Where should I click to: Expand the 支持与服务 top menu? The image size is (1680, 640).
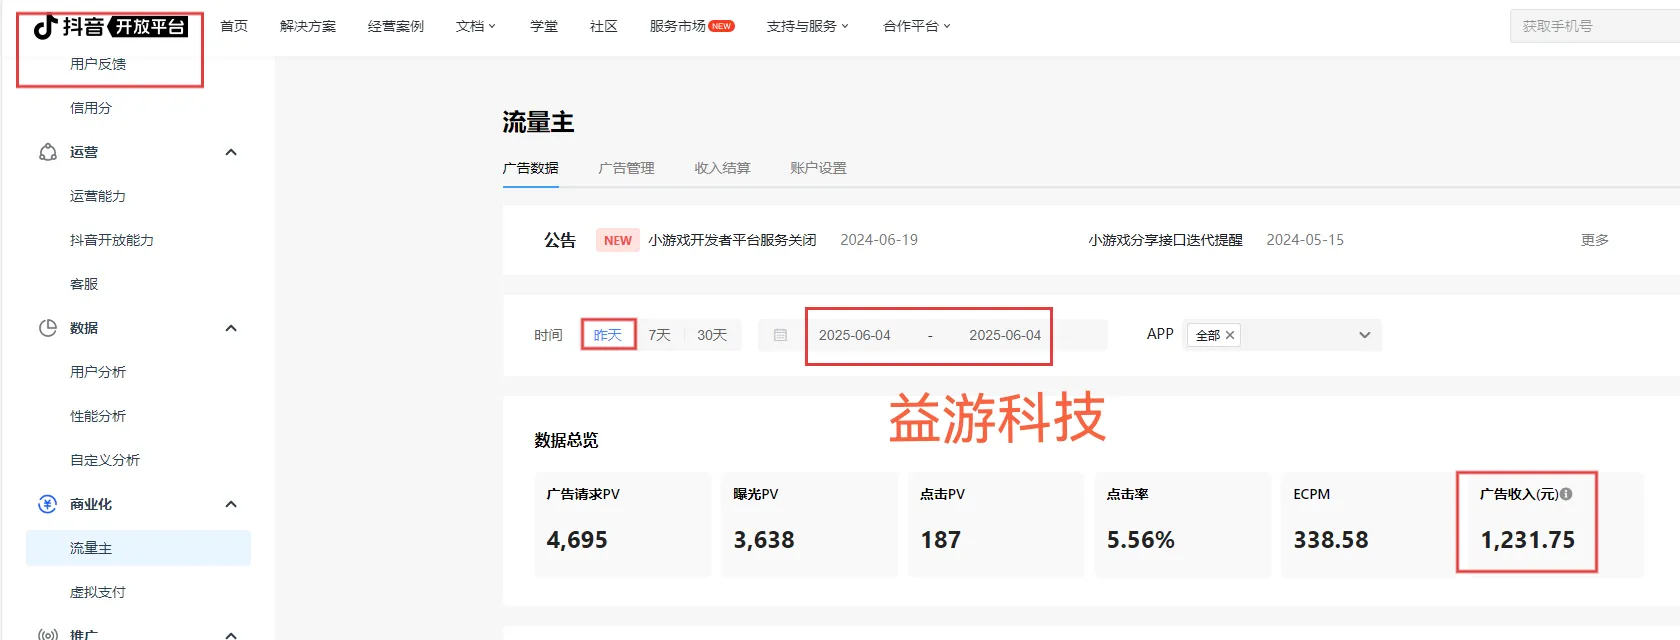pos(808,26)
